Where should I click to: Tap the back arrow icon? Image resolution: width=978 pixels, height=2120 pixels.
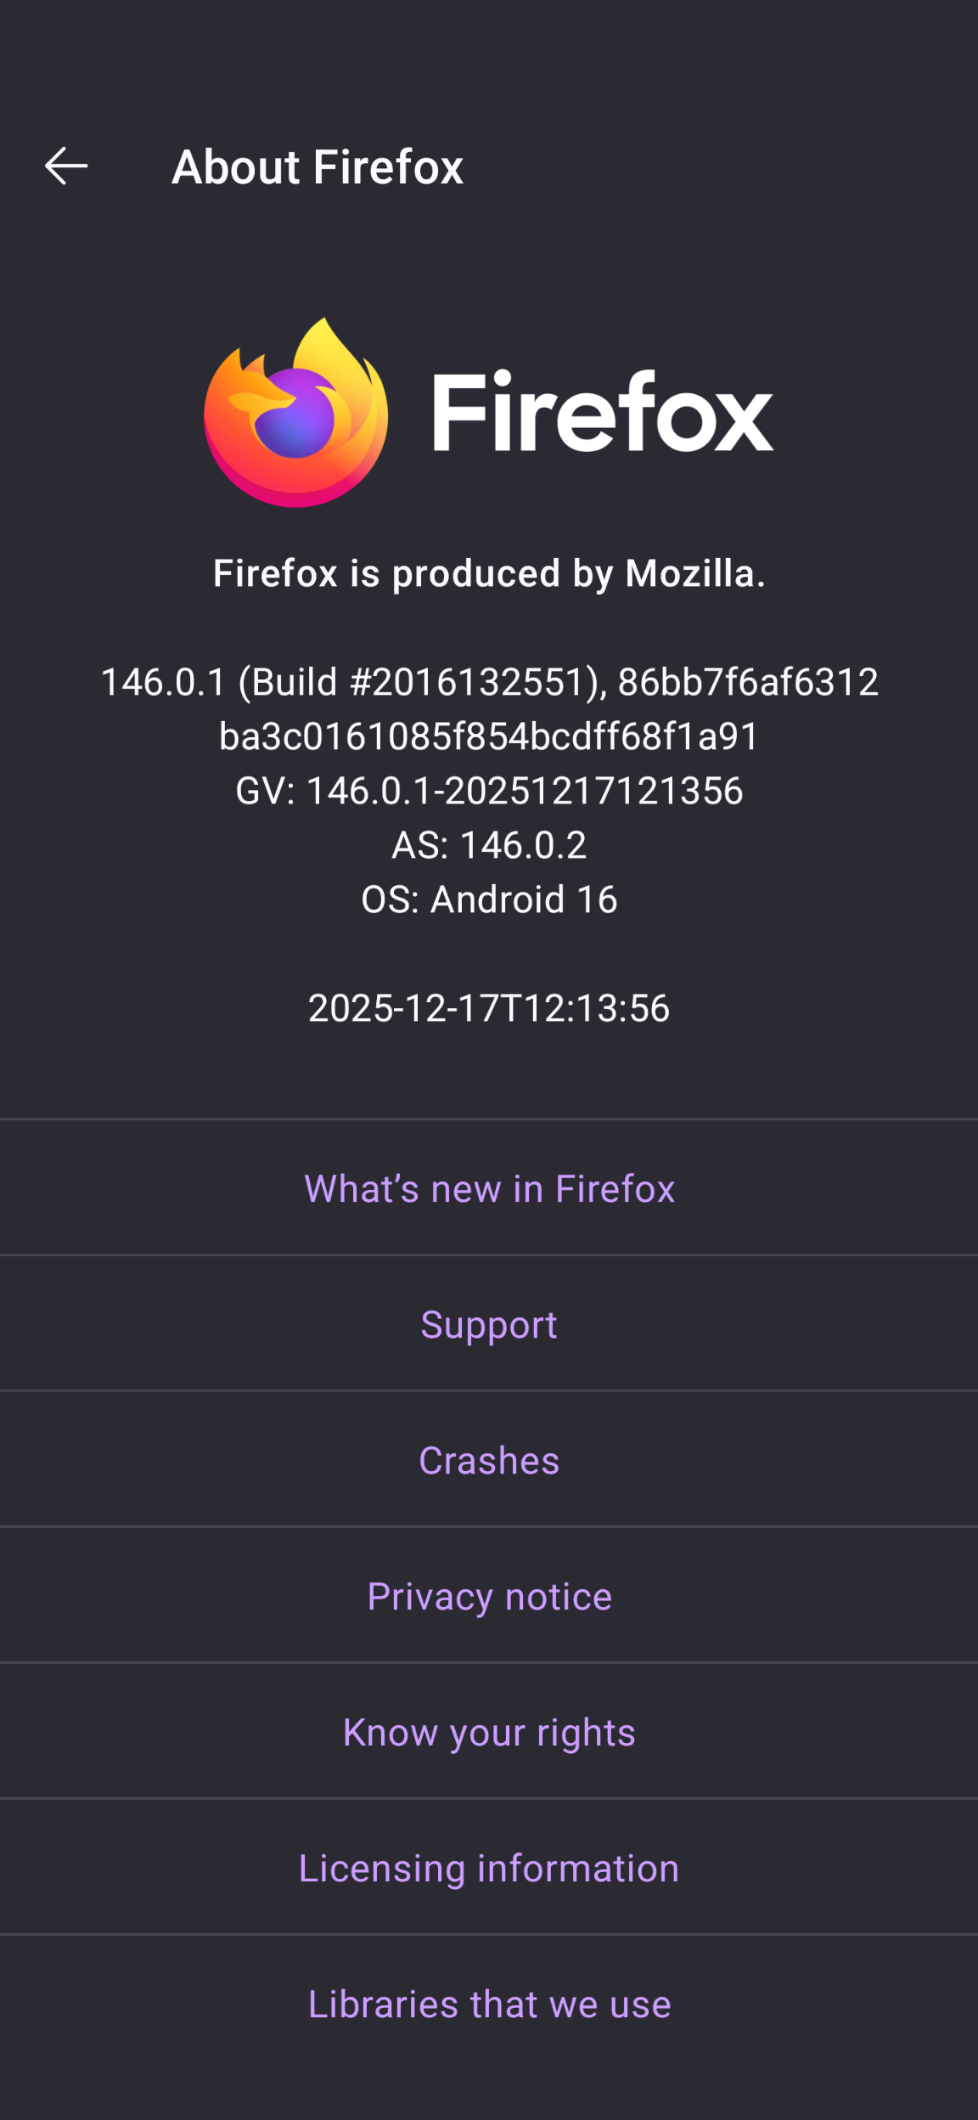click(66, 166)
